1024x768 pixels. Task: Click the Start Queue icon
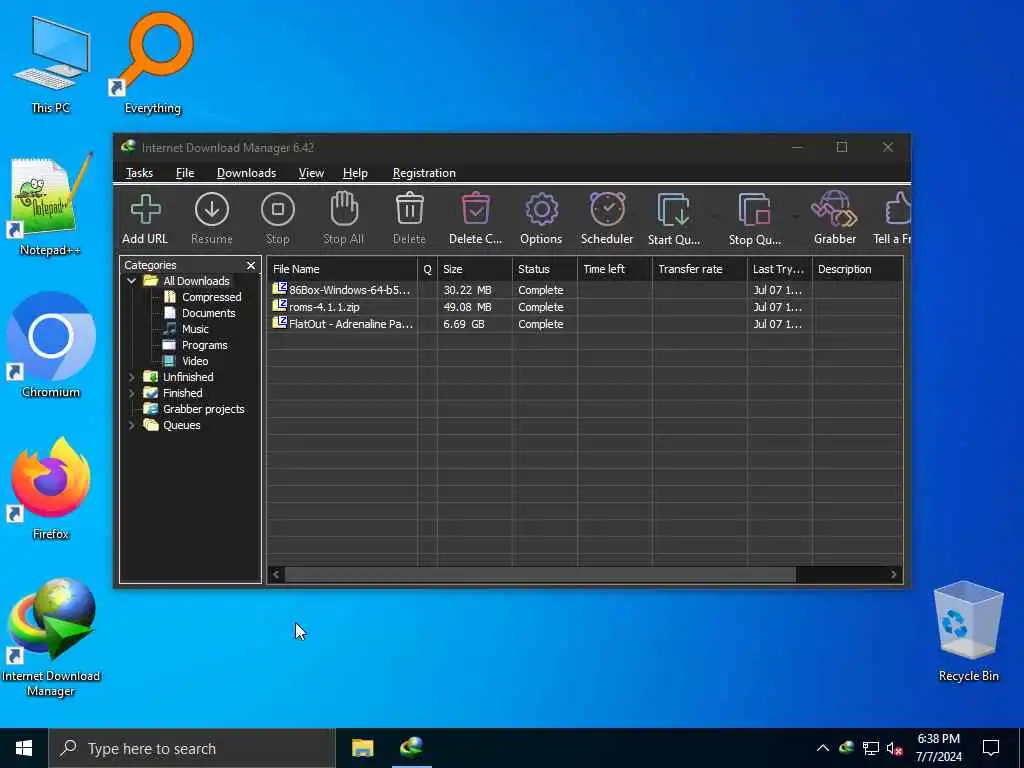pyautogui.click(x=673, y=210)
